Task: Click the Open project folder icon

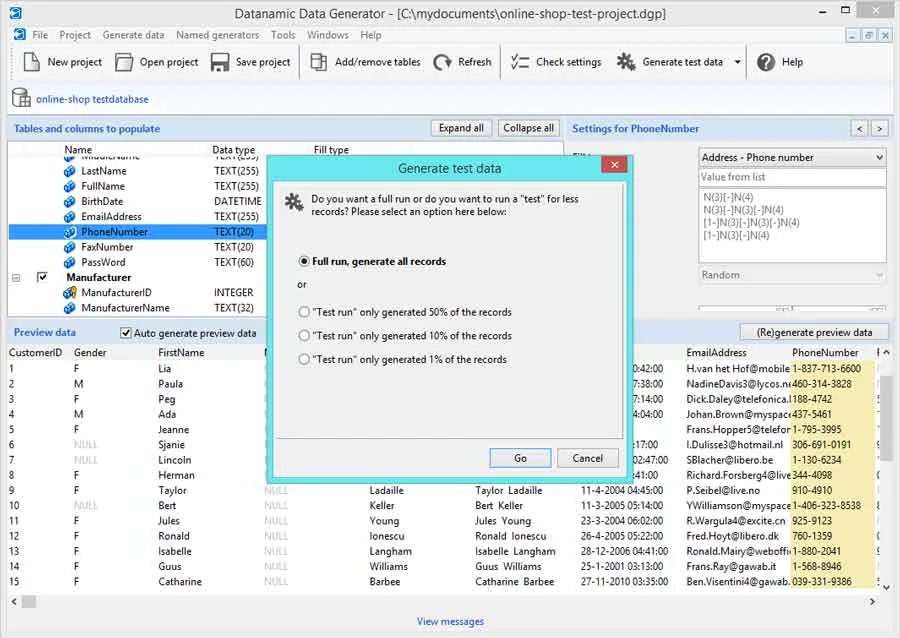Action: tap(124, 62)
